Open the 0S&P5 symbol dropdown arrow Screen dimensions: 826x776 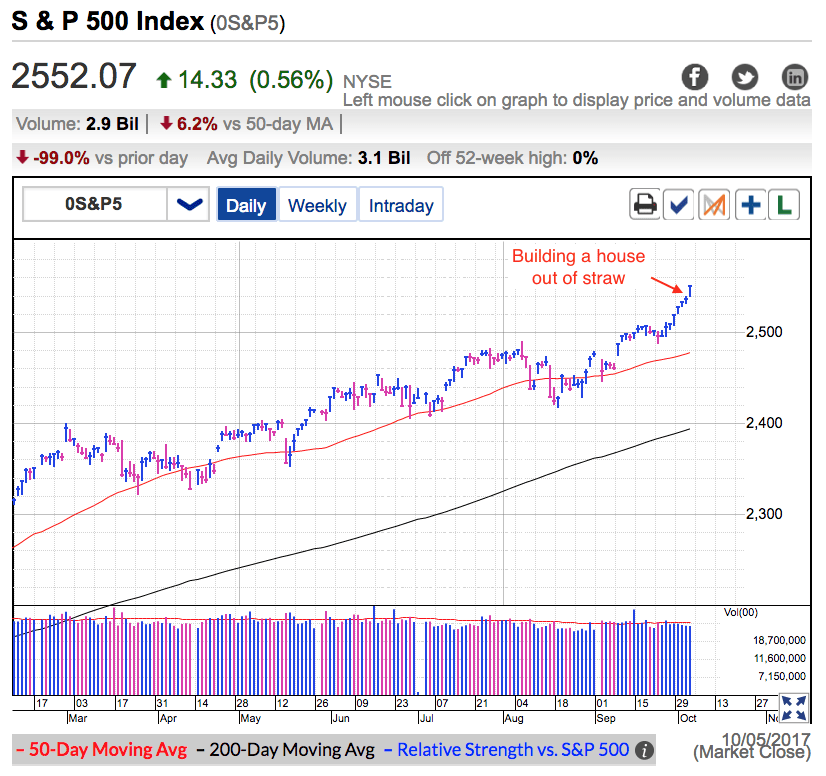pos(189,204)
